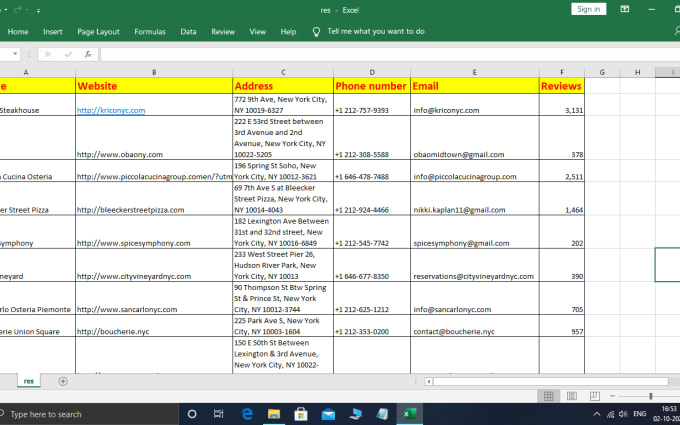Select column C header

[283, 72]
